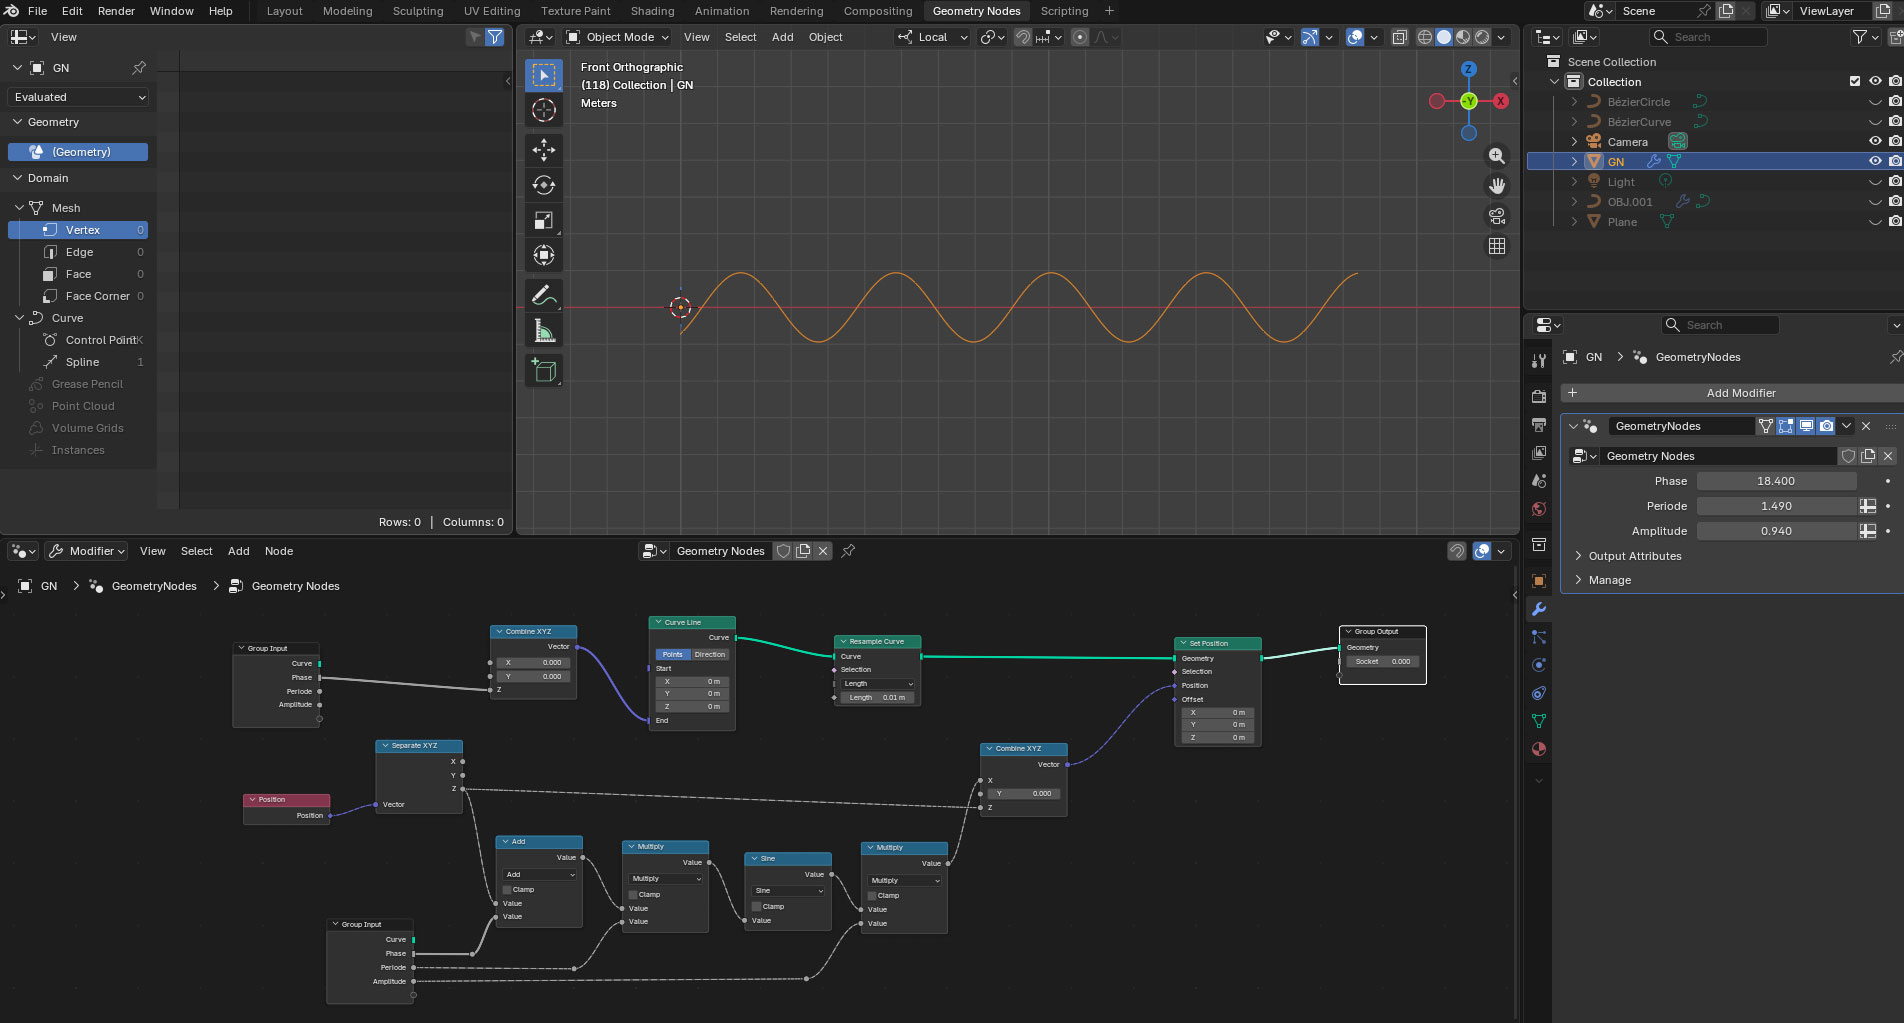Toggle Clamp checkbox on the Sine node

(757, 907)
